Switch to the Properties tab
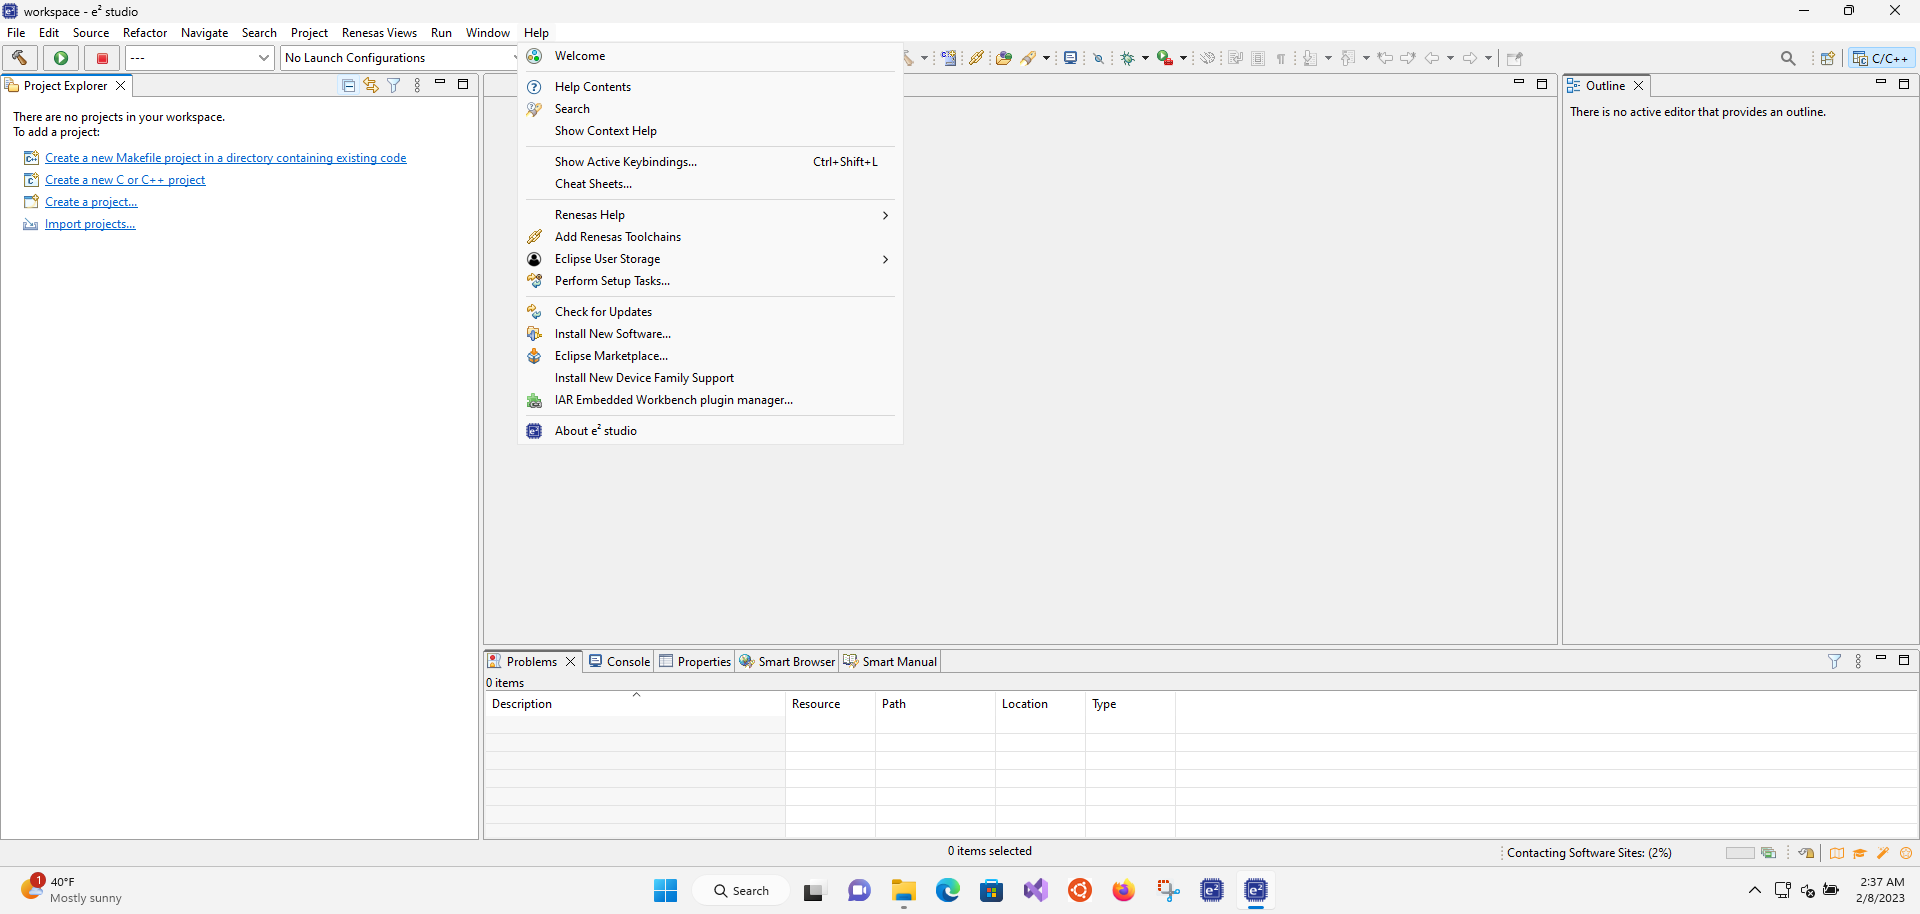The width and height of the screenshot is (1920, 914). tap(695, 661)
